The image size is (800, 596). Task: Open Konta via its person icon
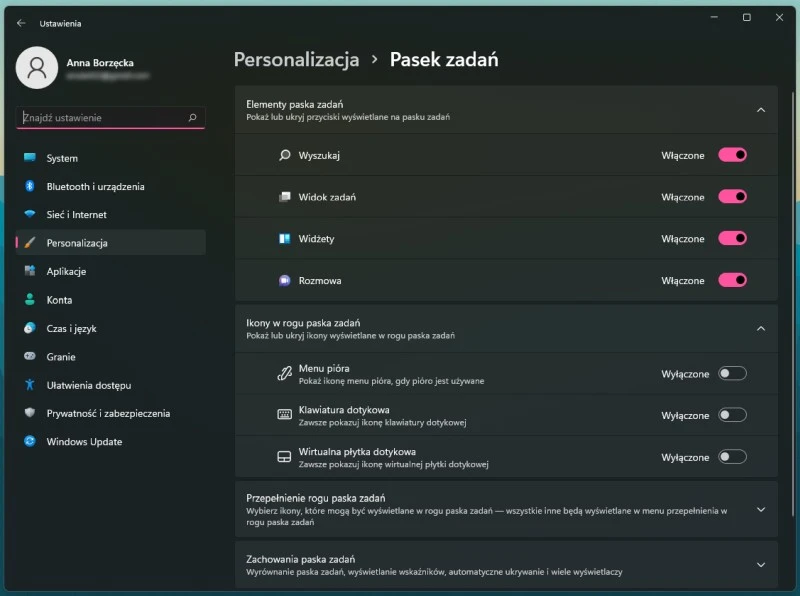(28, 300)
